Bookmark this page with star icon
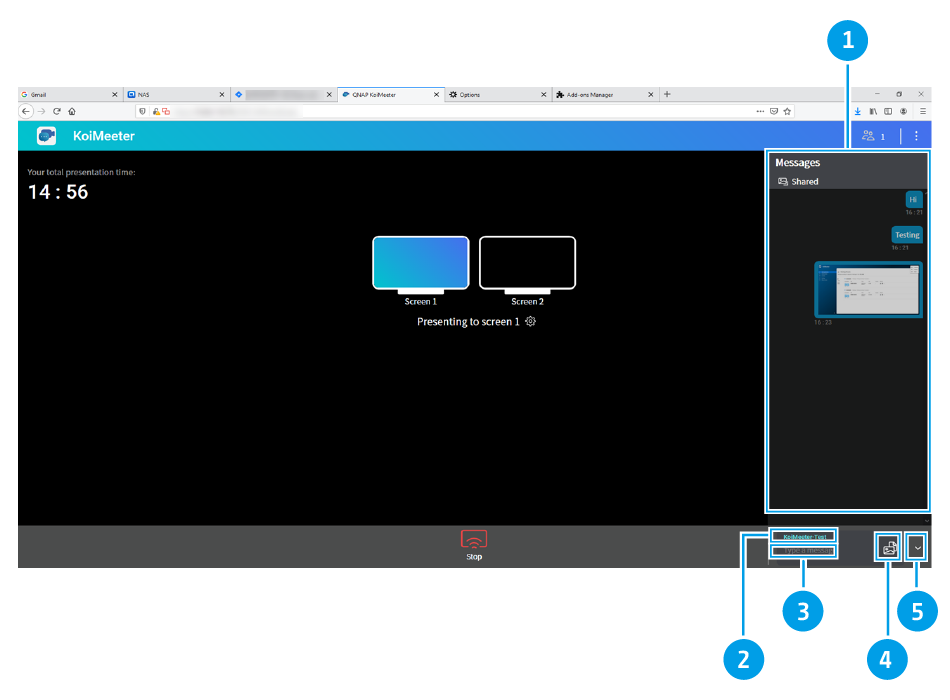The height and width of the screenshot is (700, 950). (788, 111)
